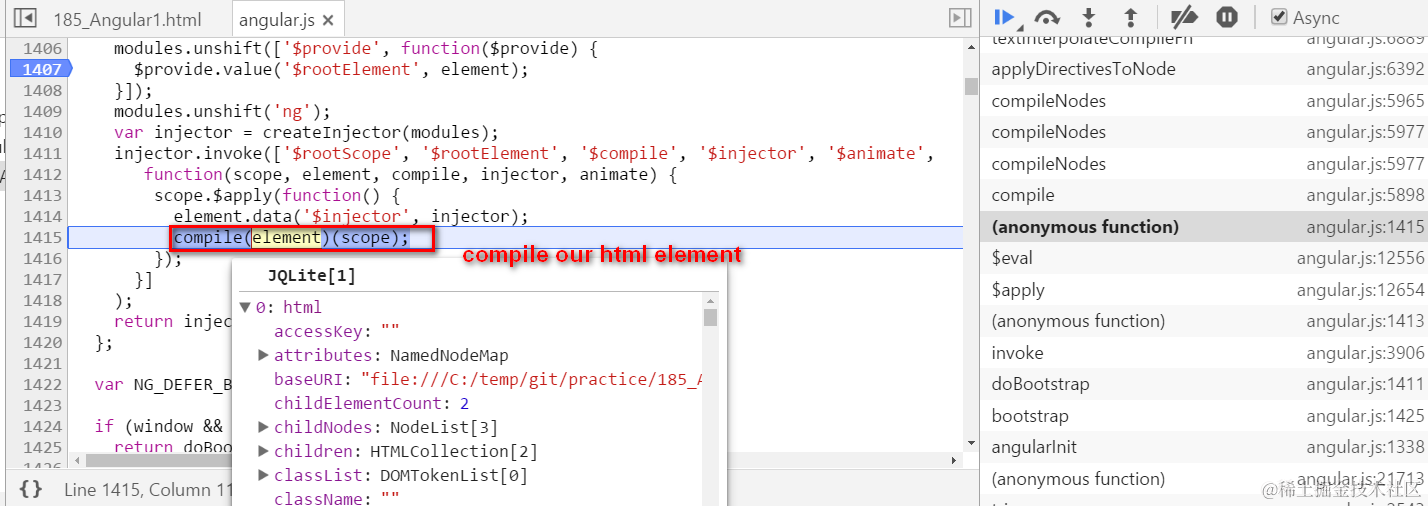The height and width of the screenshot is (506, 1428).
Task: Toggle the Async checkbox
Action: [1278, 17]
